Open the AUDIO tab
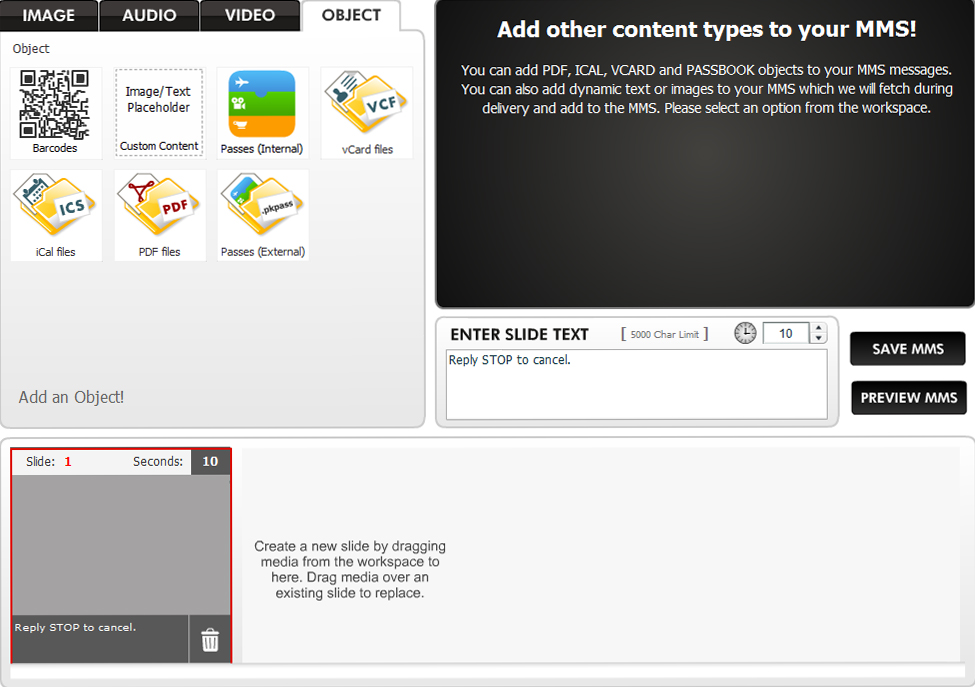 pyautogui.click(x=149, y=16)
